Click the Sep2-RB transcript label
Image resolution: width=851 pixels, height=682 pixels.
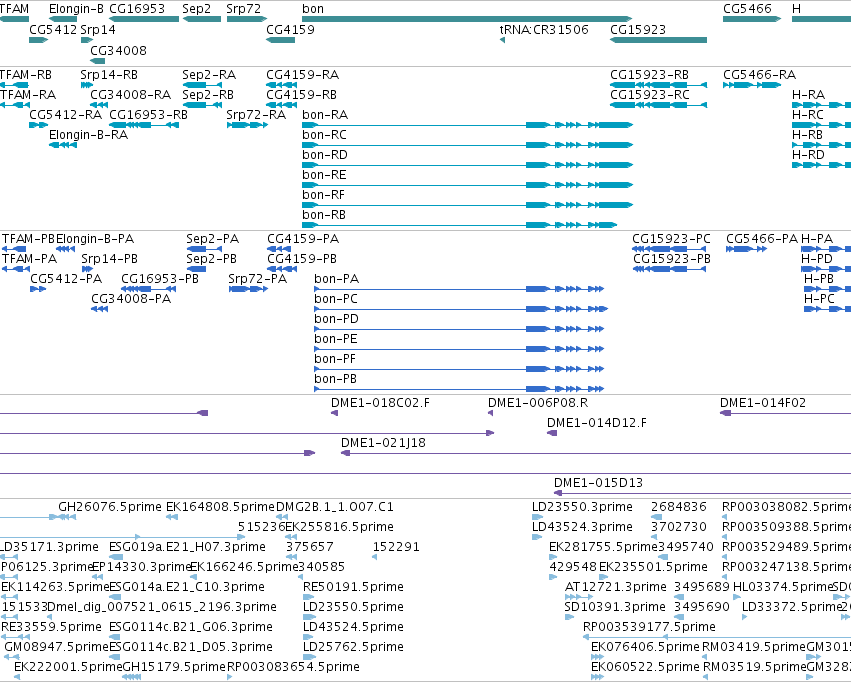[x=208, y=94]
